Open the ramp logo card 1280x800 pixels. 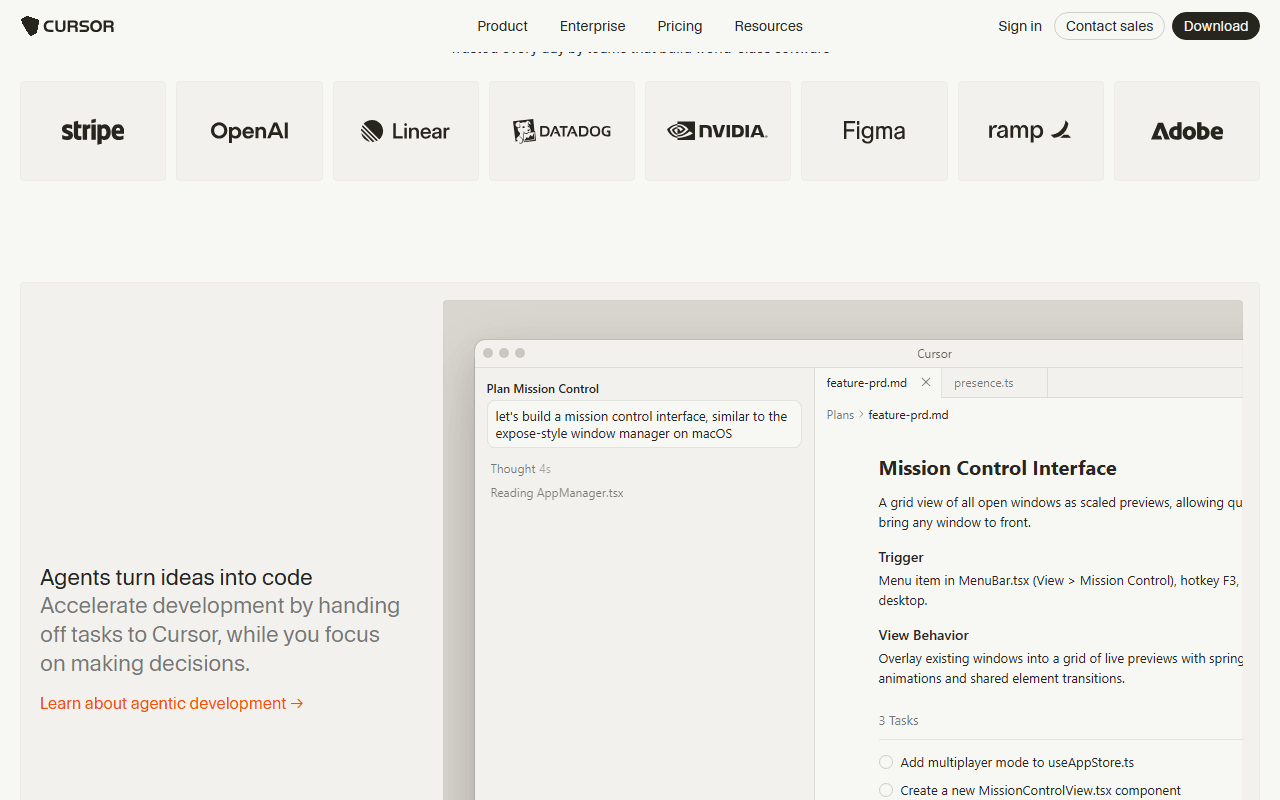[x=1031, y=131]
